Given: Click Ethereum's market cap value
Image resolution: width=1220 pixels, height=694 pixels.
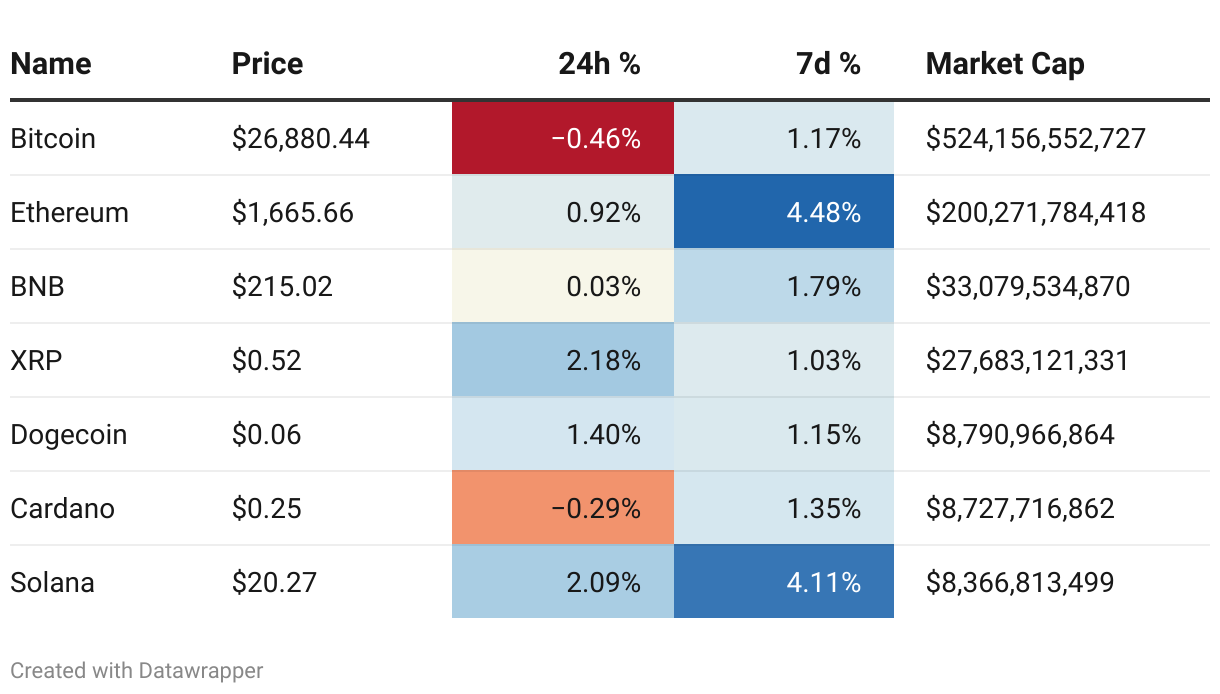Looking at the screenshot, I should (x=1036, y=212).
